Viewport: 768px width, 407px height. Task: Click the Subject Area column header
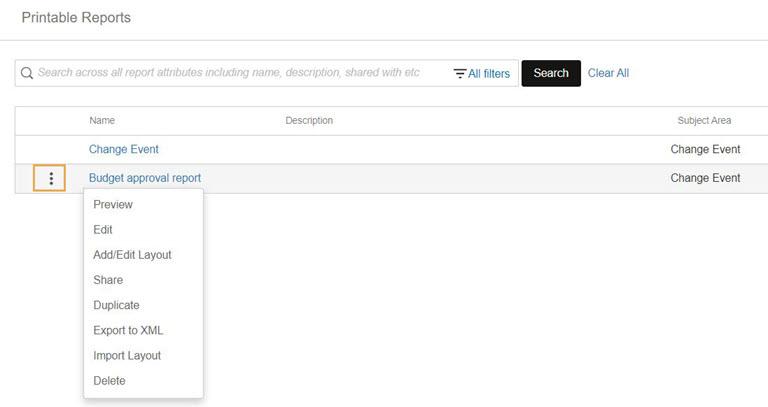click(704, 121)
